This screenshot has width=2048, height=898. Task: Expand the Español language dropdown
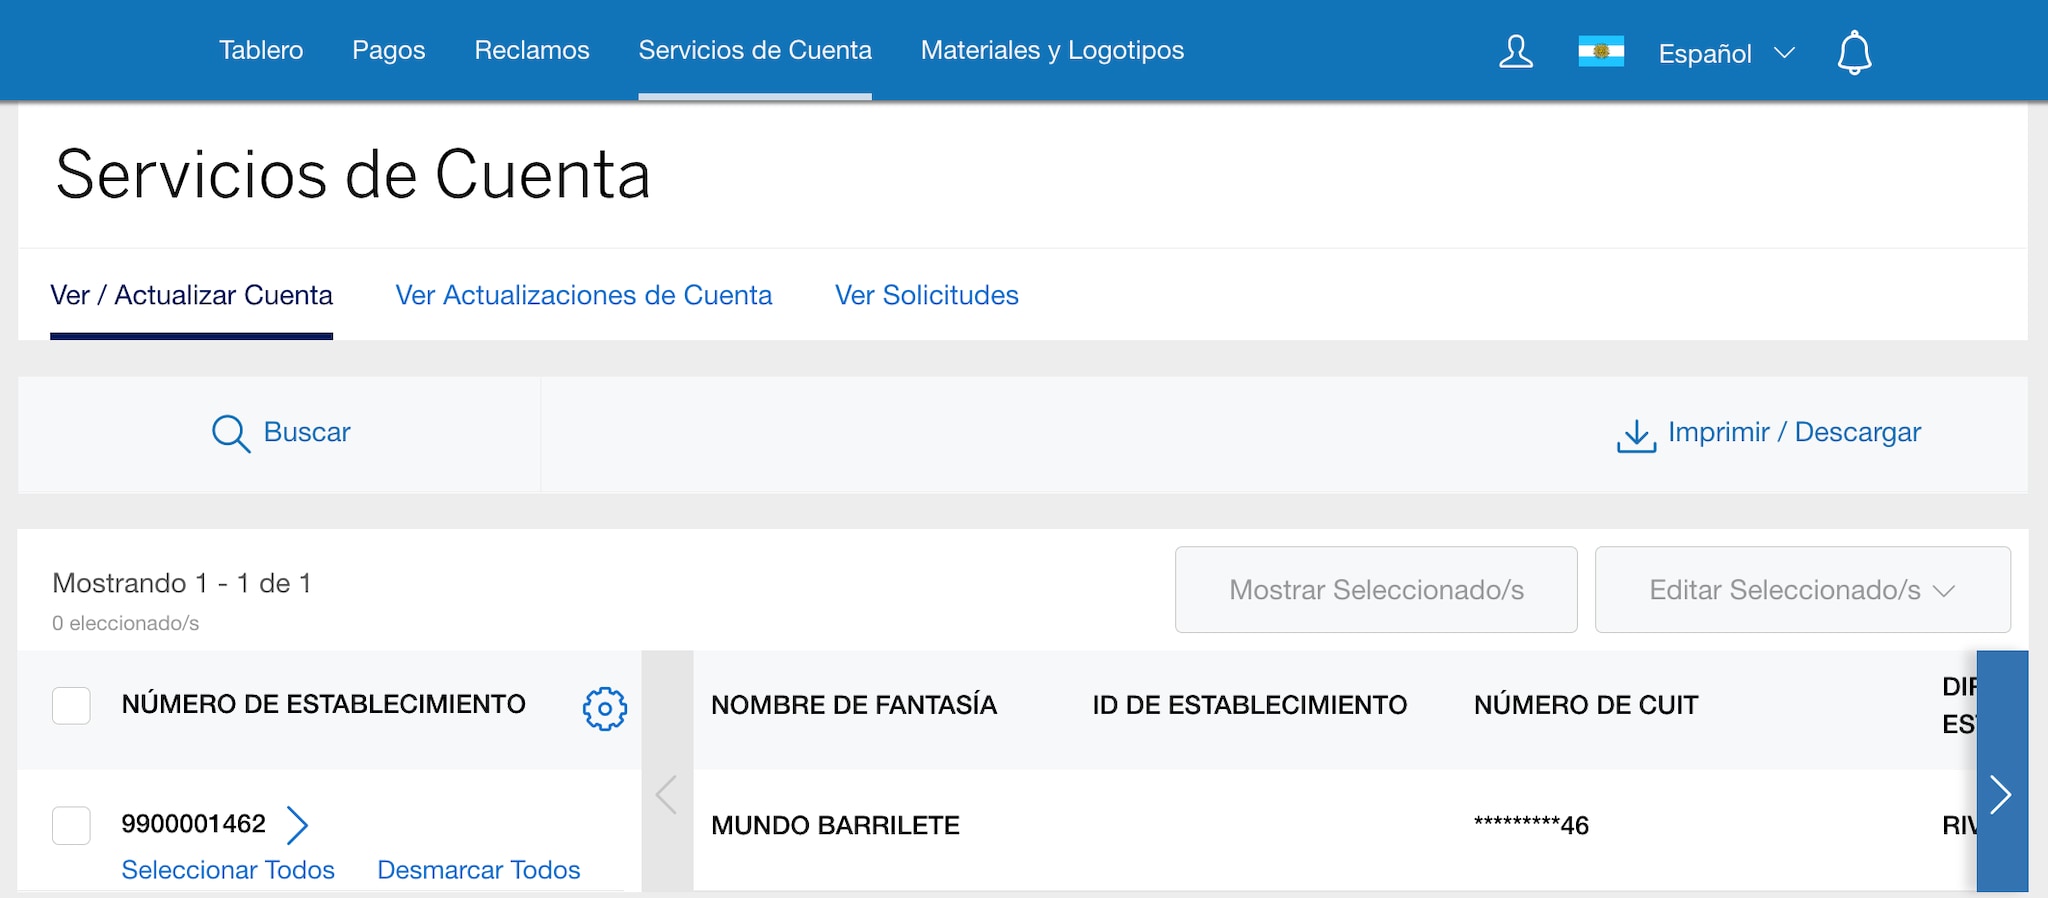coord(1726,53)
